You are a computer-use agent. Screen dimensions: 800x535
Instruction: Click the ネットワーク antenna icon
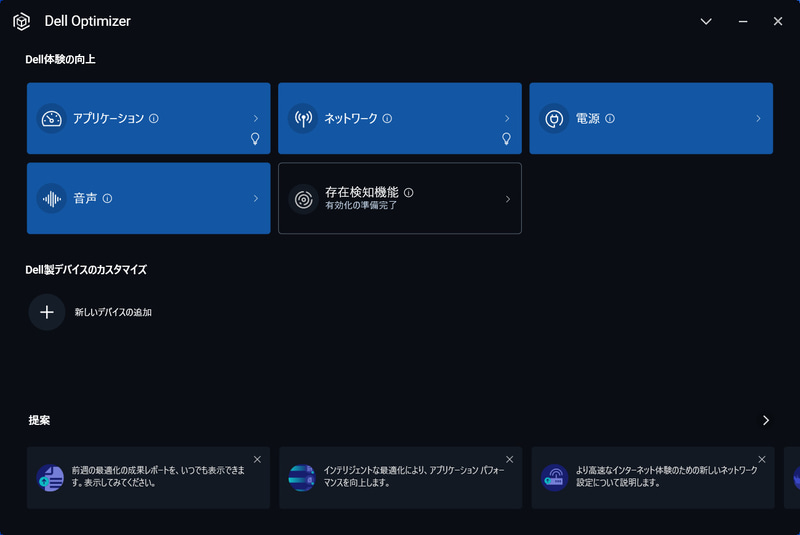click(303, 118)
